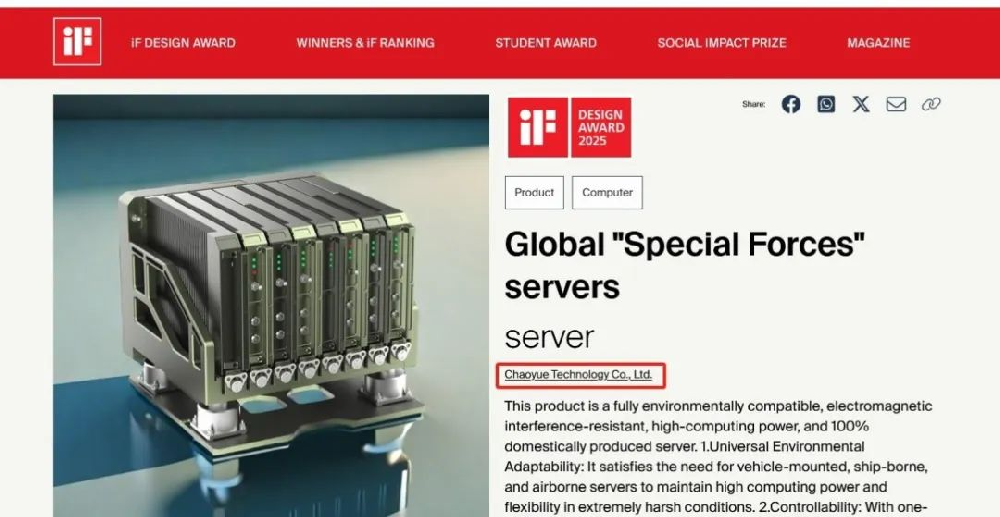Click the red iF award logo badge
Viewport: 1000px width, 517px height.
click(538, 127)
